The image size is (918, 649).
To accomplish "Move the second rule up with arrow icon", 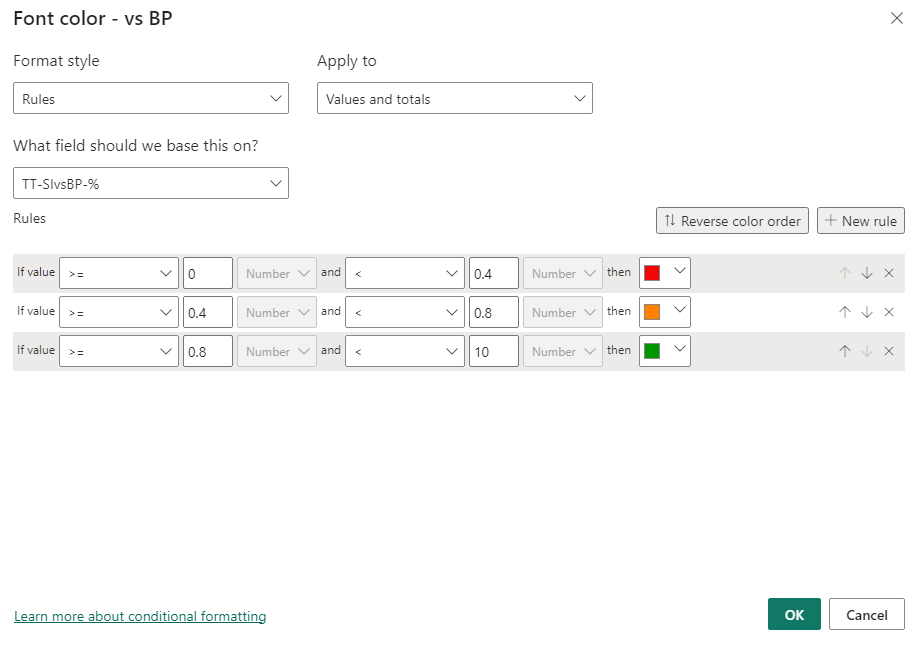I will point(845,313).
